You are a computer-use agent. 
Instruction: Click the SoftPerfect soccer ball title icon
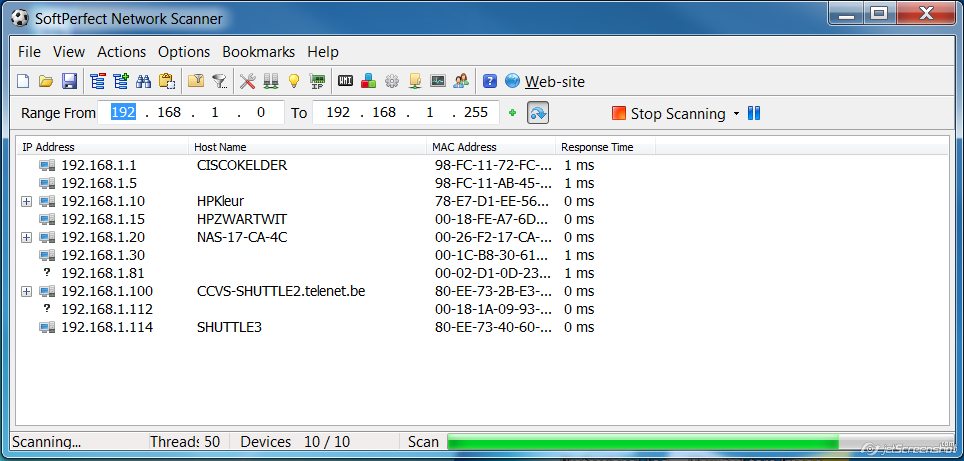[20, 18]
